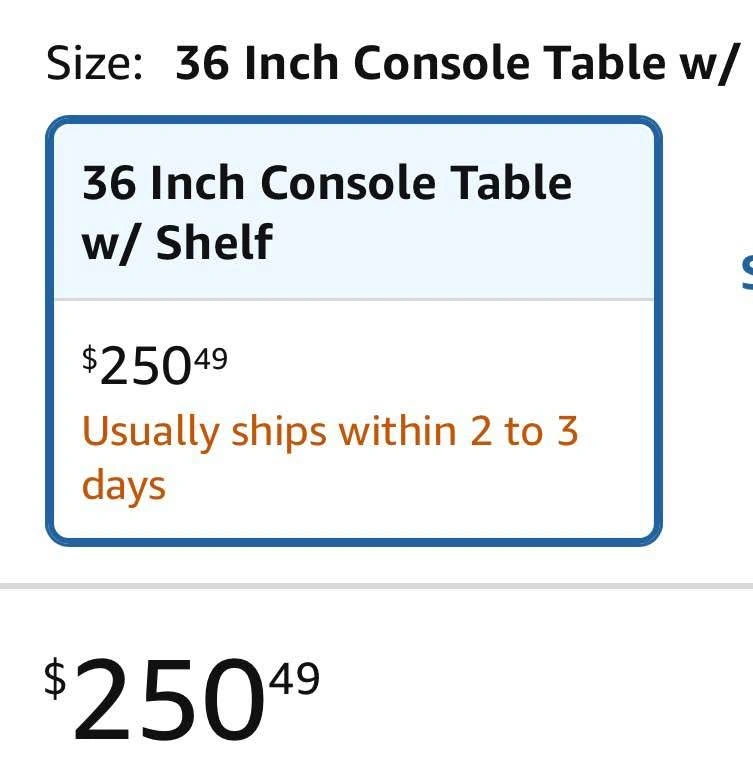This screenshot has width=753, height=767.
Task: Click the partially visible next size option
Action: (x=746, y=268)
